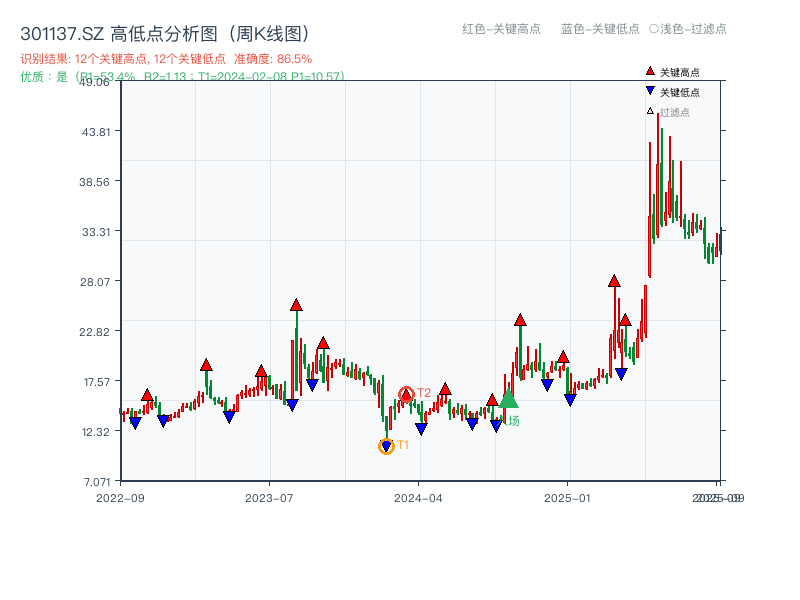Click the hollow 过滤点 triangle legend icon
Viewport: 800px width, 600px height.
[x=648, y=110]
